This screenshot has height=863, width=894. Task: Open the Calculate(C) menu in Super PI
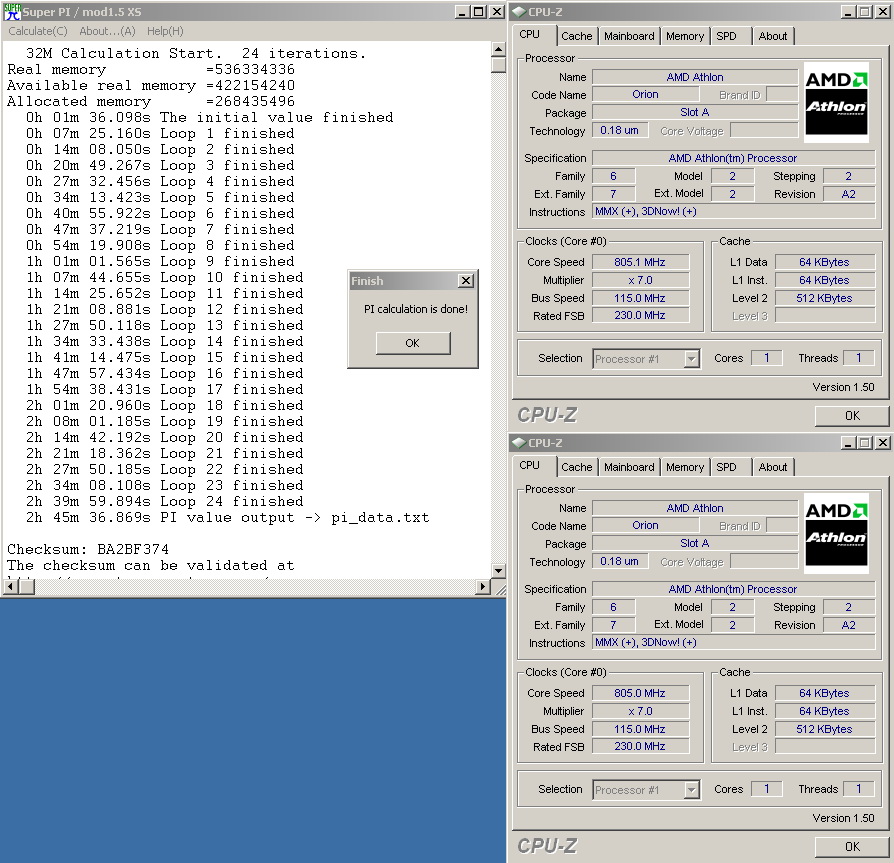click(38, 31)
